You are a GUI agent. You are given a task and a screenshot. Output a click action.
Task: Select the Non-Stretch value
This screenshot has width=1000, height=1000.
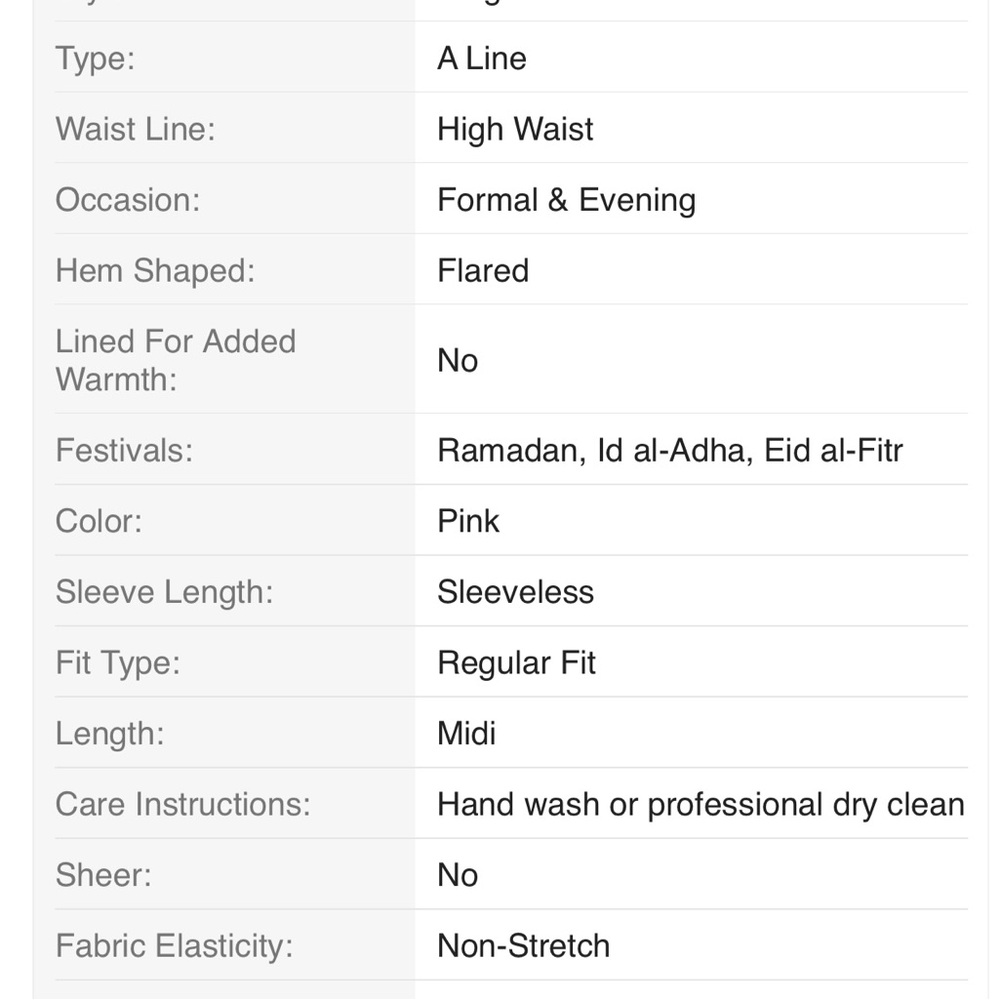tap(523, 946)
